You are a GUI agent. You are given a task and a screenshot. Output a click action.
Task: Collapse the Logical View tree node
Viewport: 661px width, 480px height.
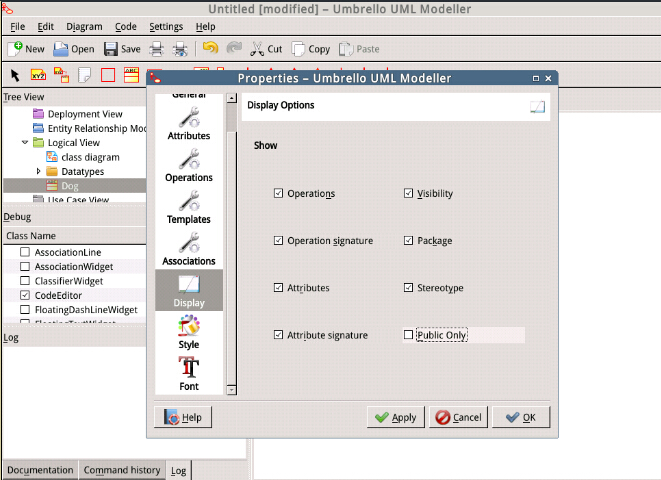25,142
